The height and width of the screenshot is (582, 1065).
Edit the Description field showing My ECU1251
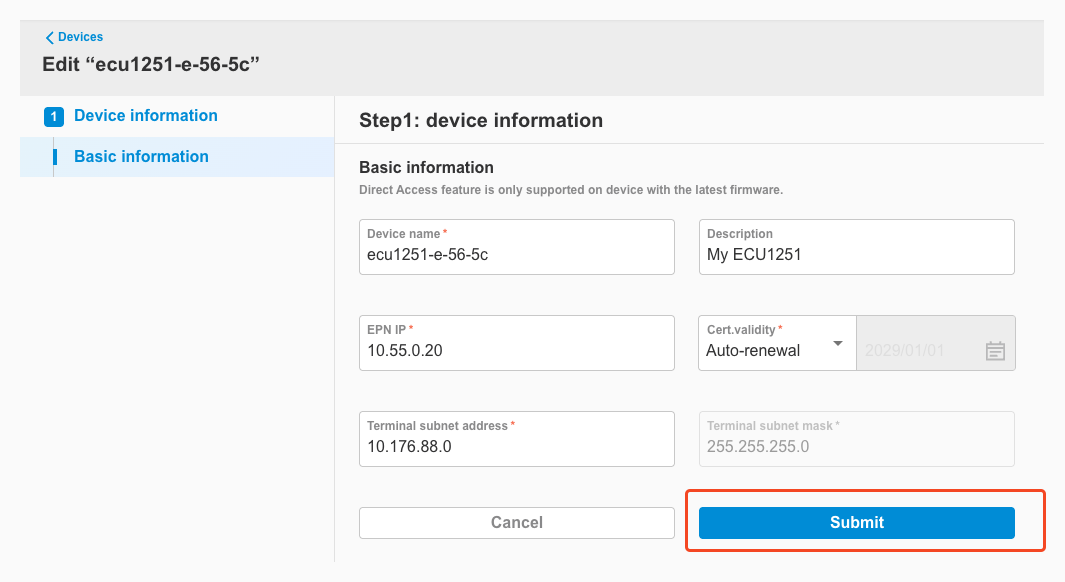pyautogui.click(x=856, y=247)
